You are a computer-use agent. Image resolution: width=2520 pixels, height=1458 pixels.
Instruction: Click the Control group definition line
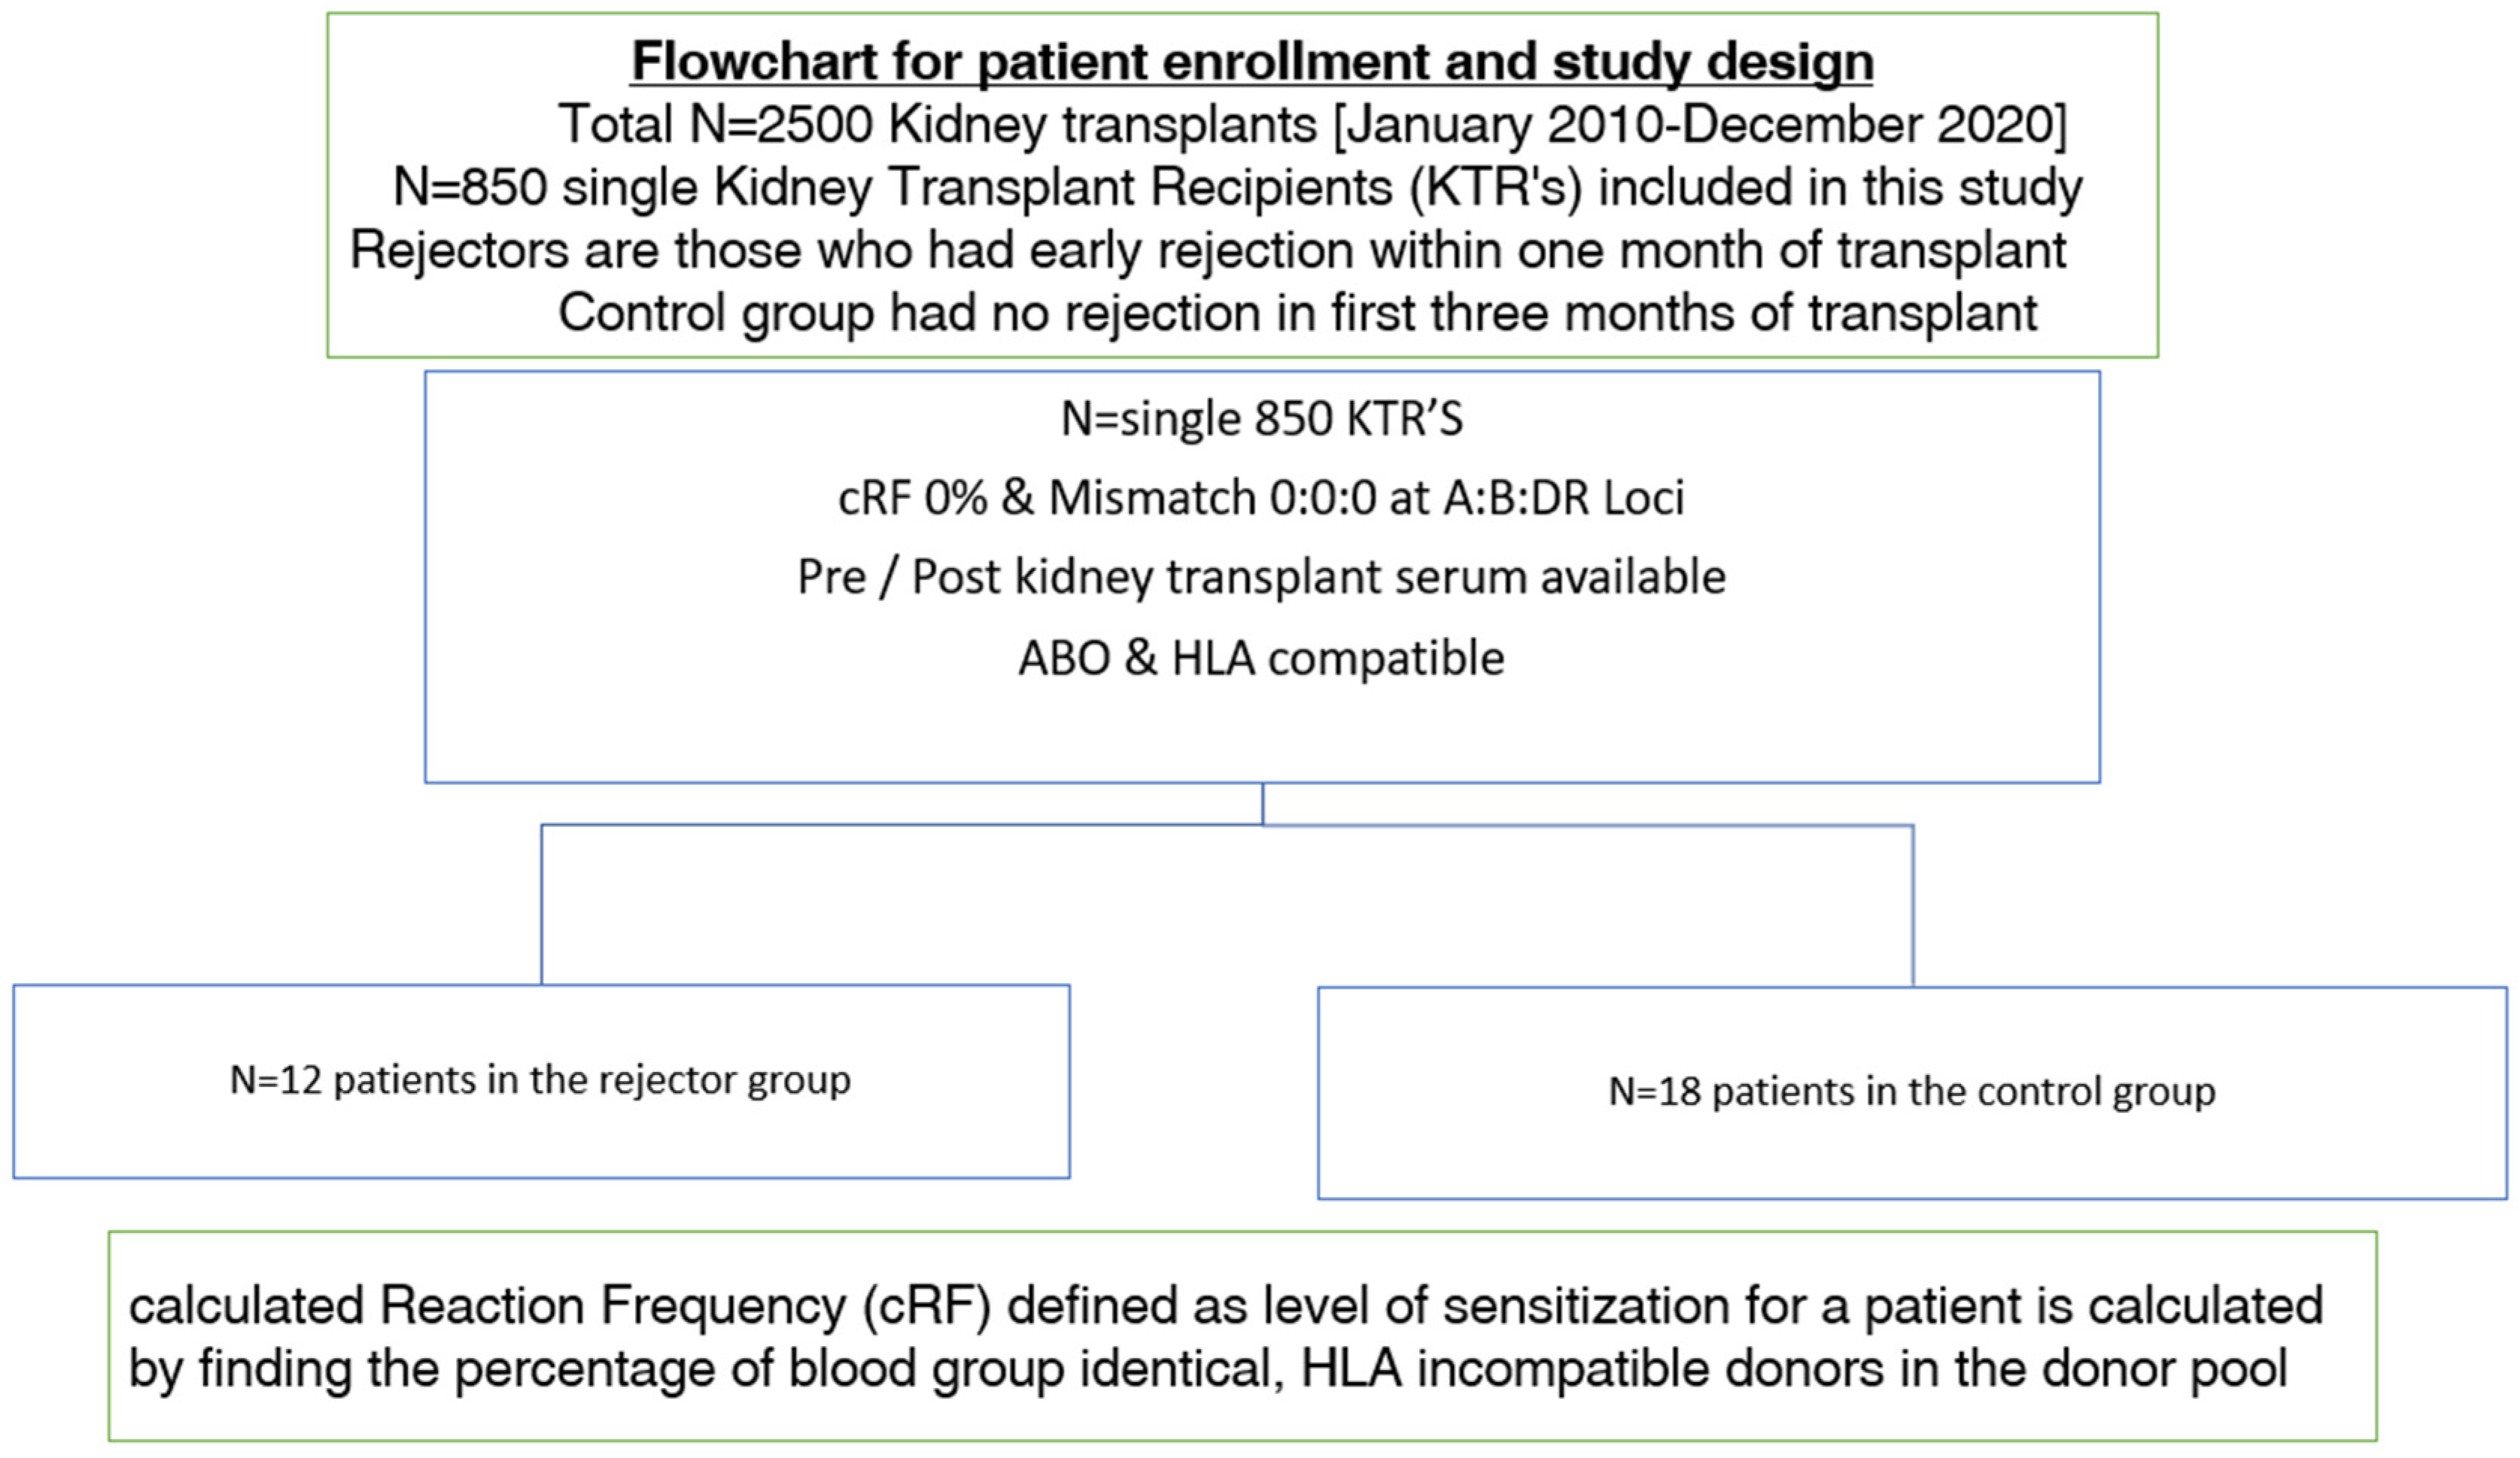[1297, 313]
